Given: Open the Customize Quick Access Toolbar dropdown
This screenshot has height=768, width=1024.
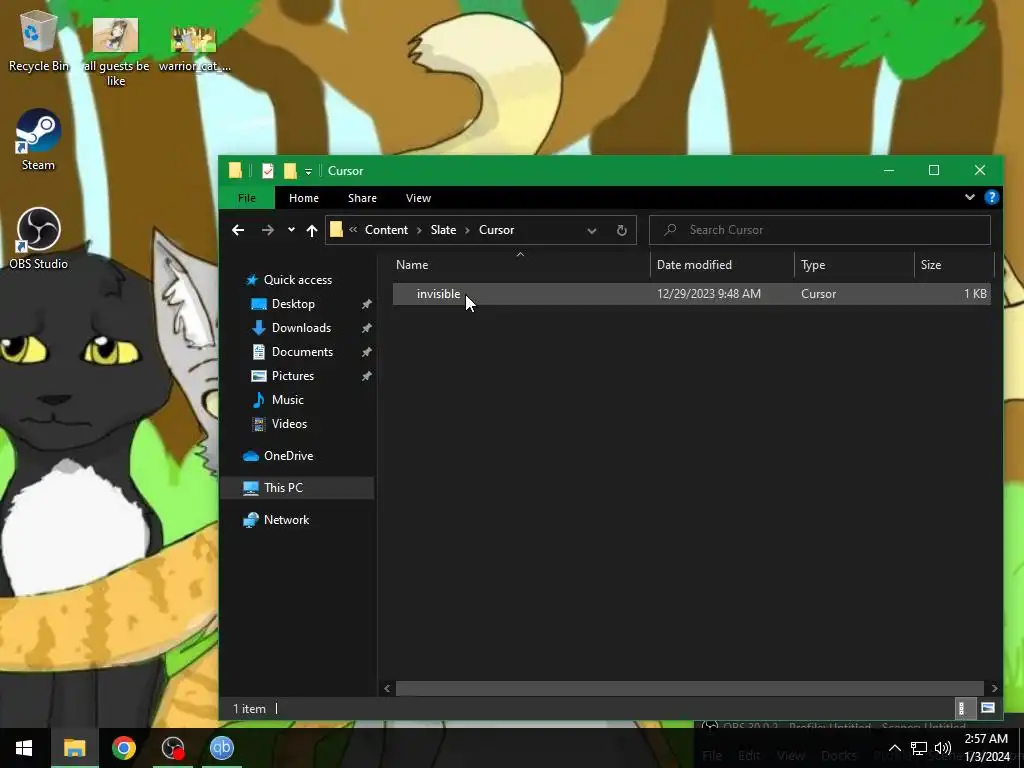Looking at the screenshot, I should click(x=308, y=172).
